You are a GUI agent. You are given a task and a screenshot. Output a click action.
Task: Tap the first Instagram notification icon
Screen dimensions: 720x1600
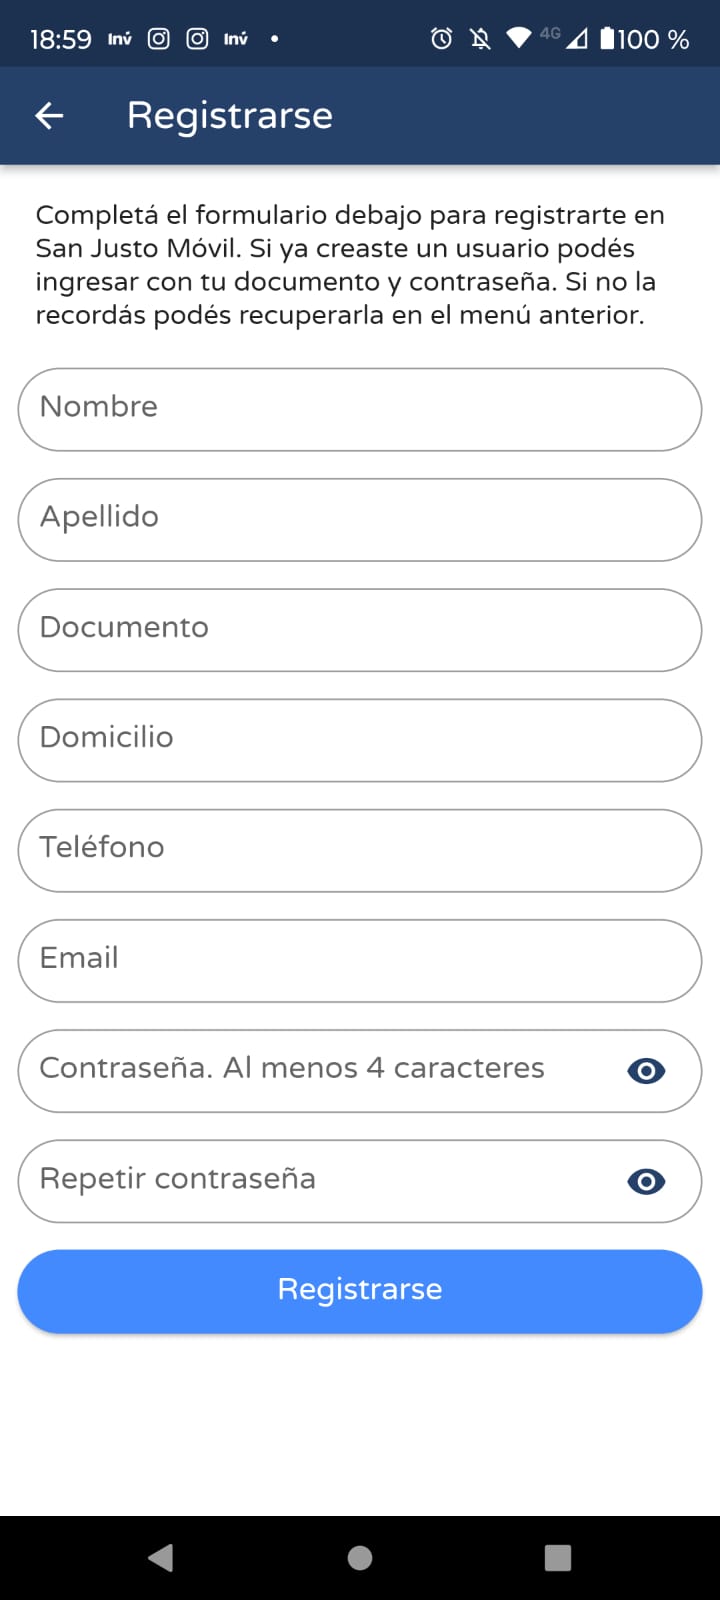pos(159,39)
